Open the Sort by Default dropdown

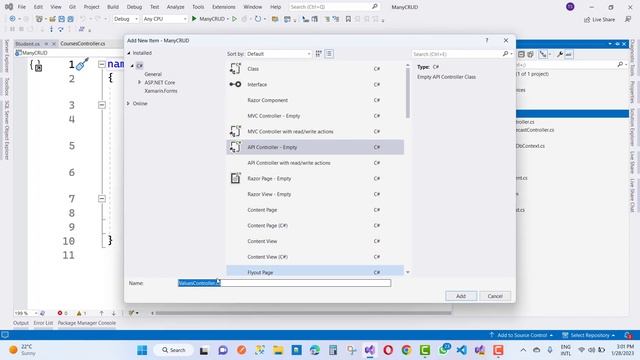279,54
